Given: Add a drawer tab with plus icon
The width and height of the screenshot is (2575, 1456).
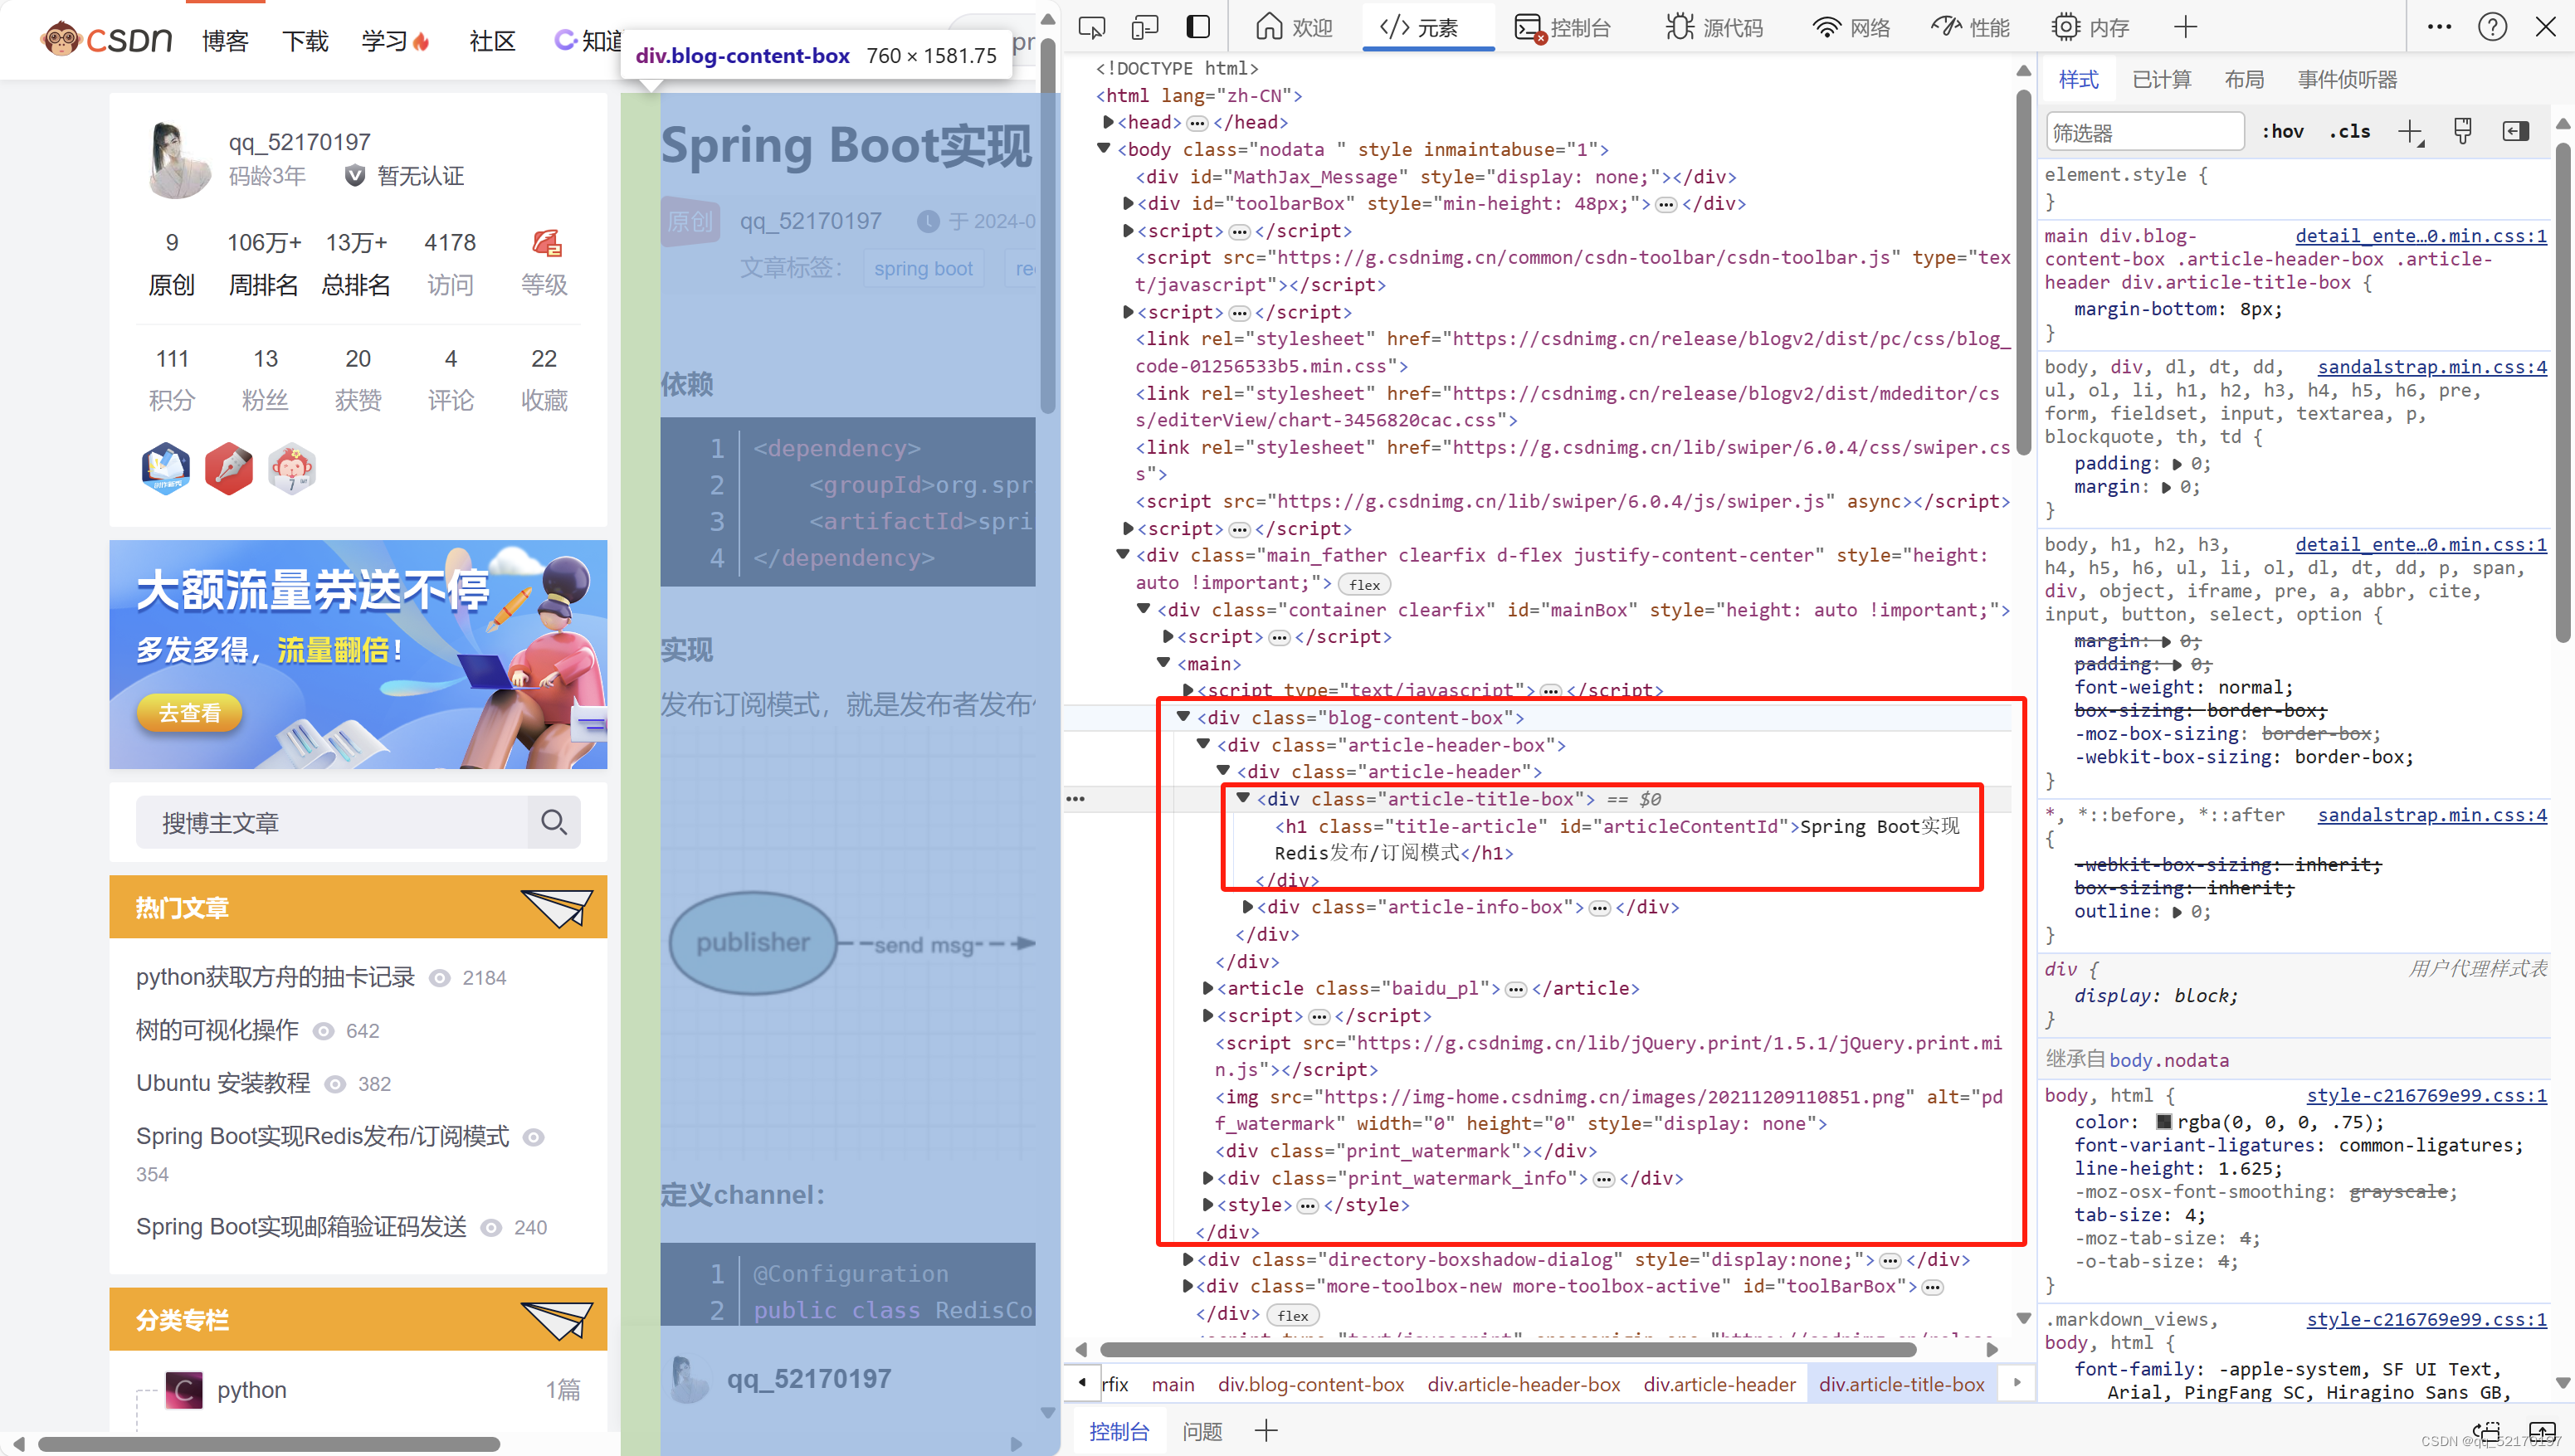Looking at the screenshot, I should [x=1266, y=1431].
